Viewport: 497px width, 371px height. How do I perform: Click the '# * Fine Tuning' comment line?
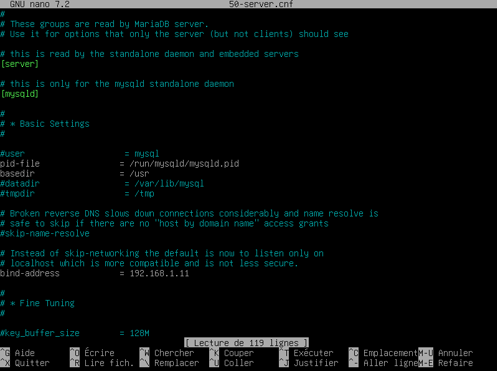pyautogui.click(x=37, y=303)
